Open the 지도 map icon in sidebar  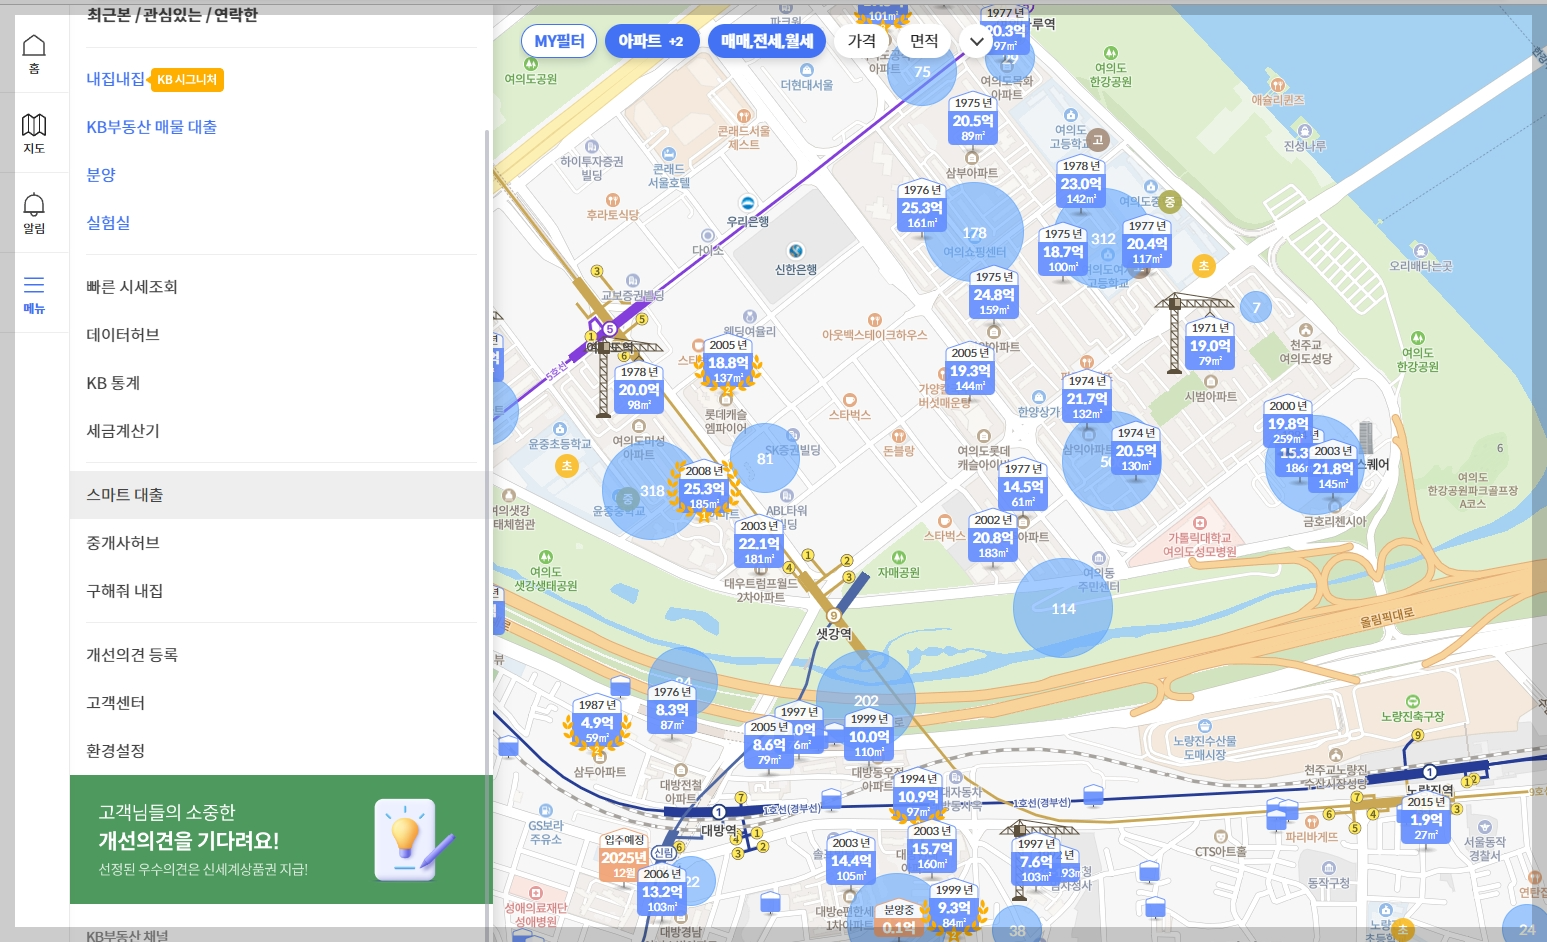(x=34, y=133)
